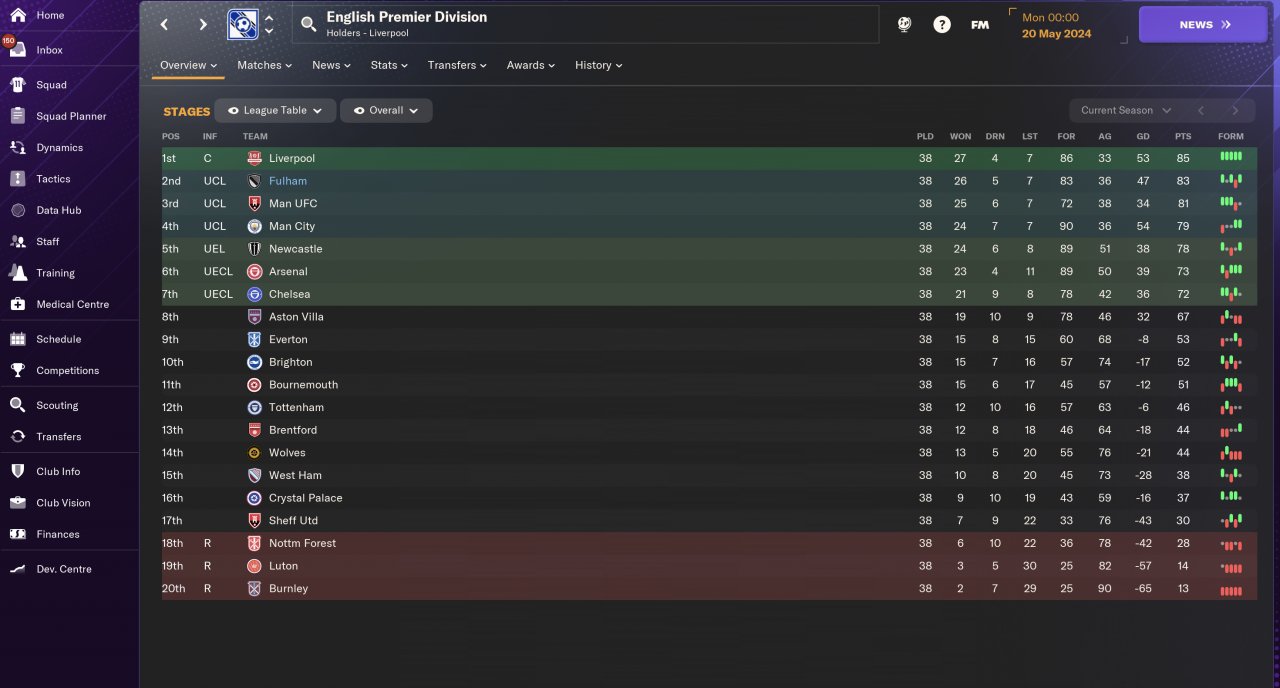The image size is (1280, 688).
Task: Click the help question mark icon
Action: coord(942,25)
